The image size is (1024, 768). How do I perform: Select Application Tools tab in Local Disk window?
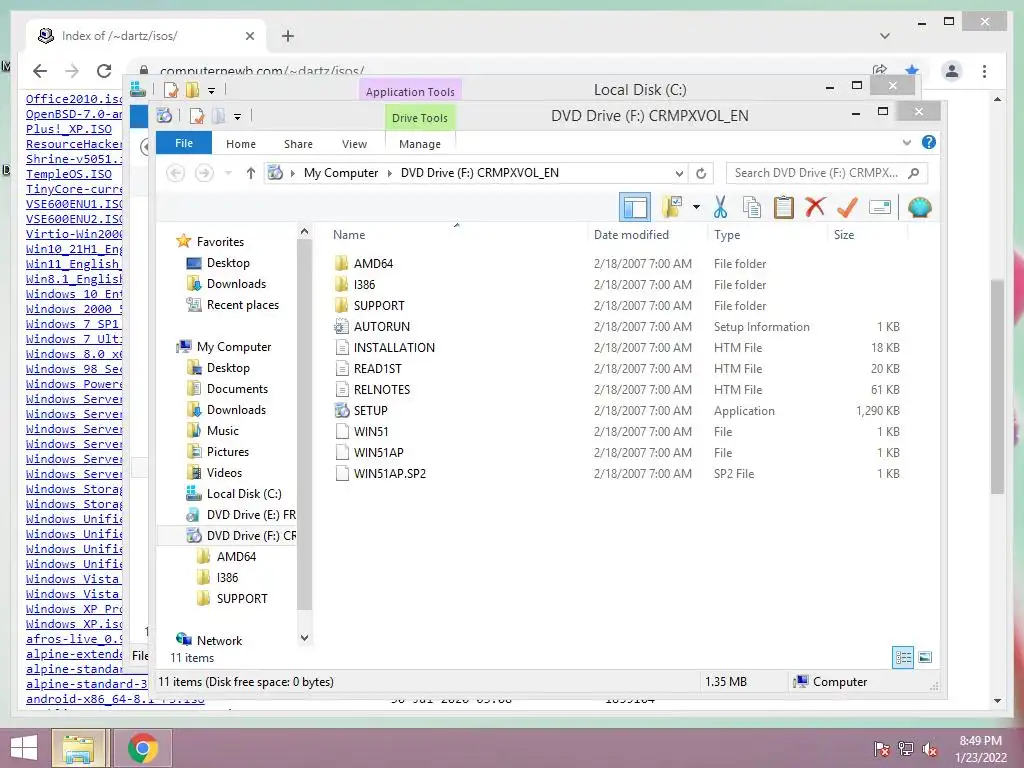click(x=410, y=91)
